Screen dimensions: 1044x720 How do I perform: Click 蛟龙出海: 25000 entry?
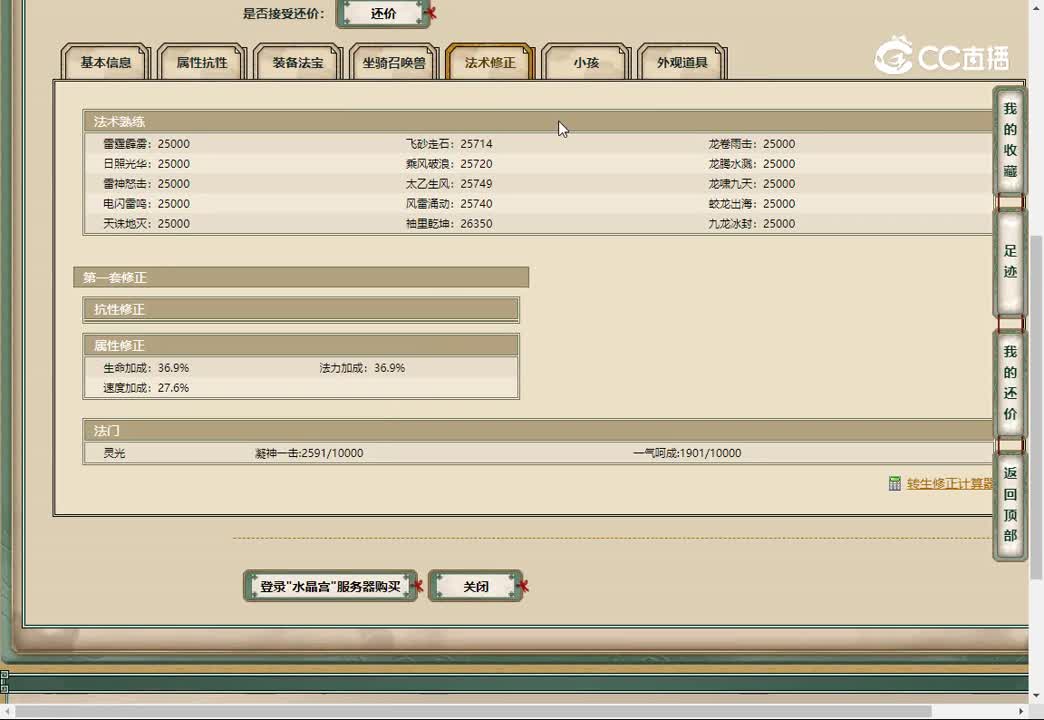(752, 204)
